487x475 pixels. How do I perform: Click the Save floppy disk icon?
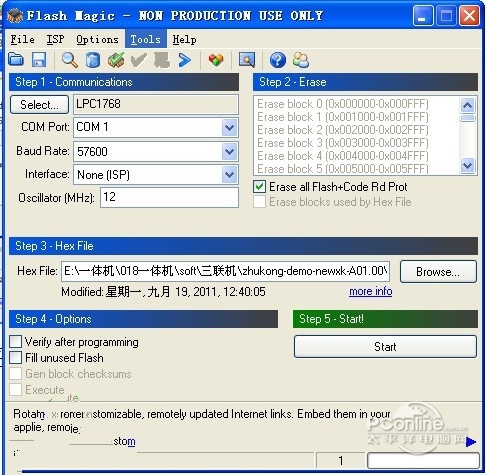pos(39,60)
